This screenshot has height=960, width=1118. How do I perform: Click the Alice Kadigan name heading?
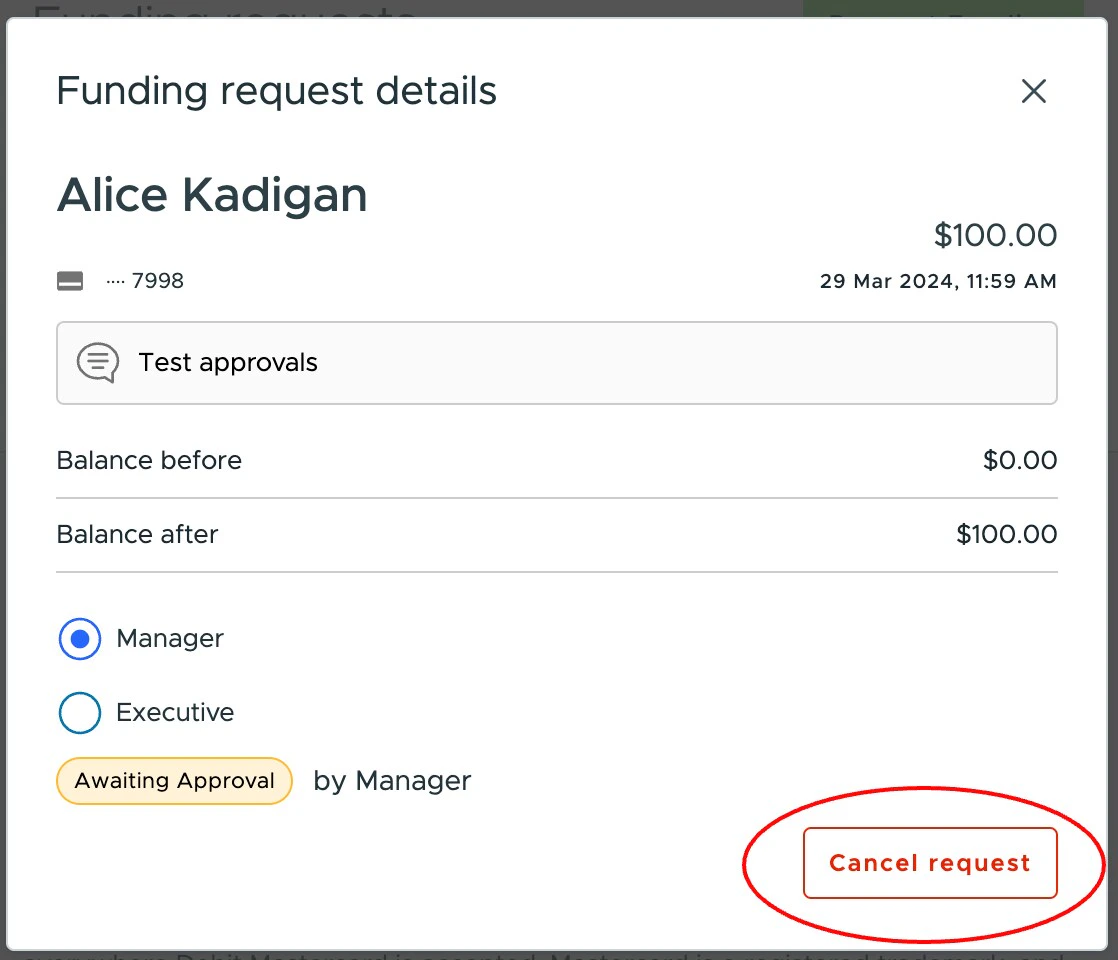pos(212,195)
